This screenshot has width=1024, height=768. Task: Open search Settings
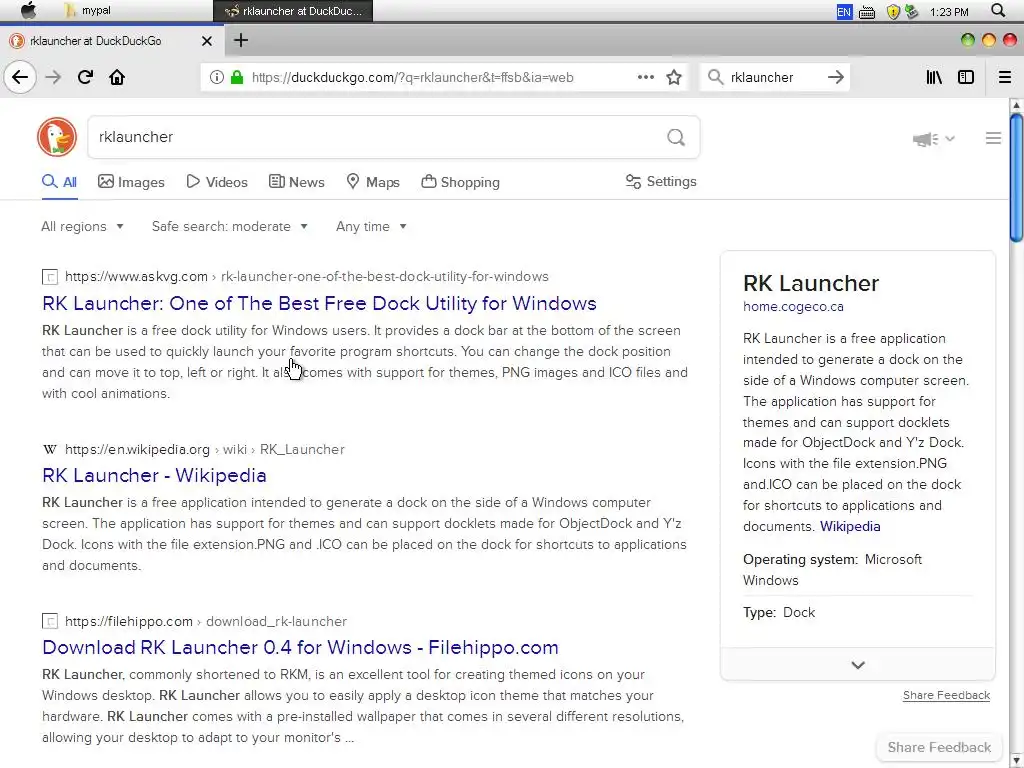(x=661, y=182)
